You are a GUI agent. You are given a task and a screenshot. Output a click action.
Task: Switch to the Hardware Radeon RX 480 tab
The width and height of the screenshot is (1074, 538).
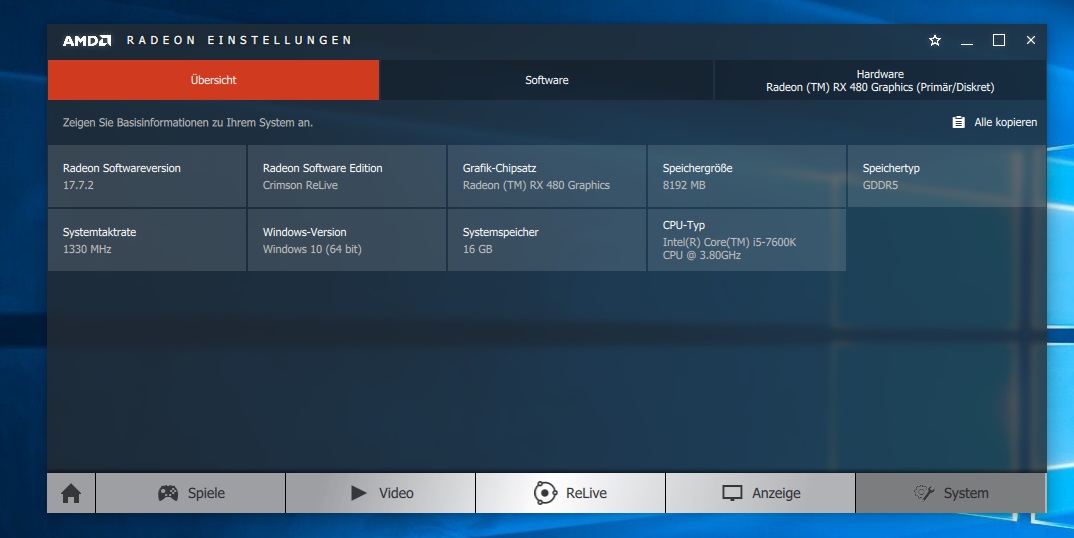coord(880,80)
